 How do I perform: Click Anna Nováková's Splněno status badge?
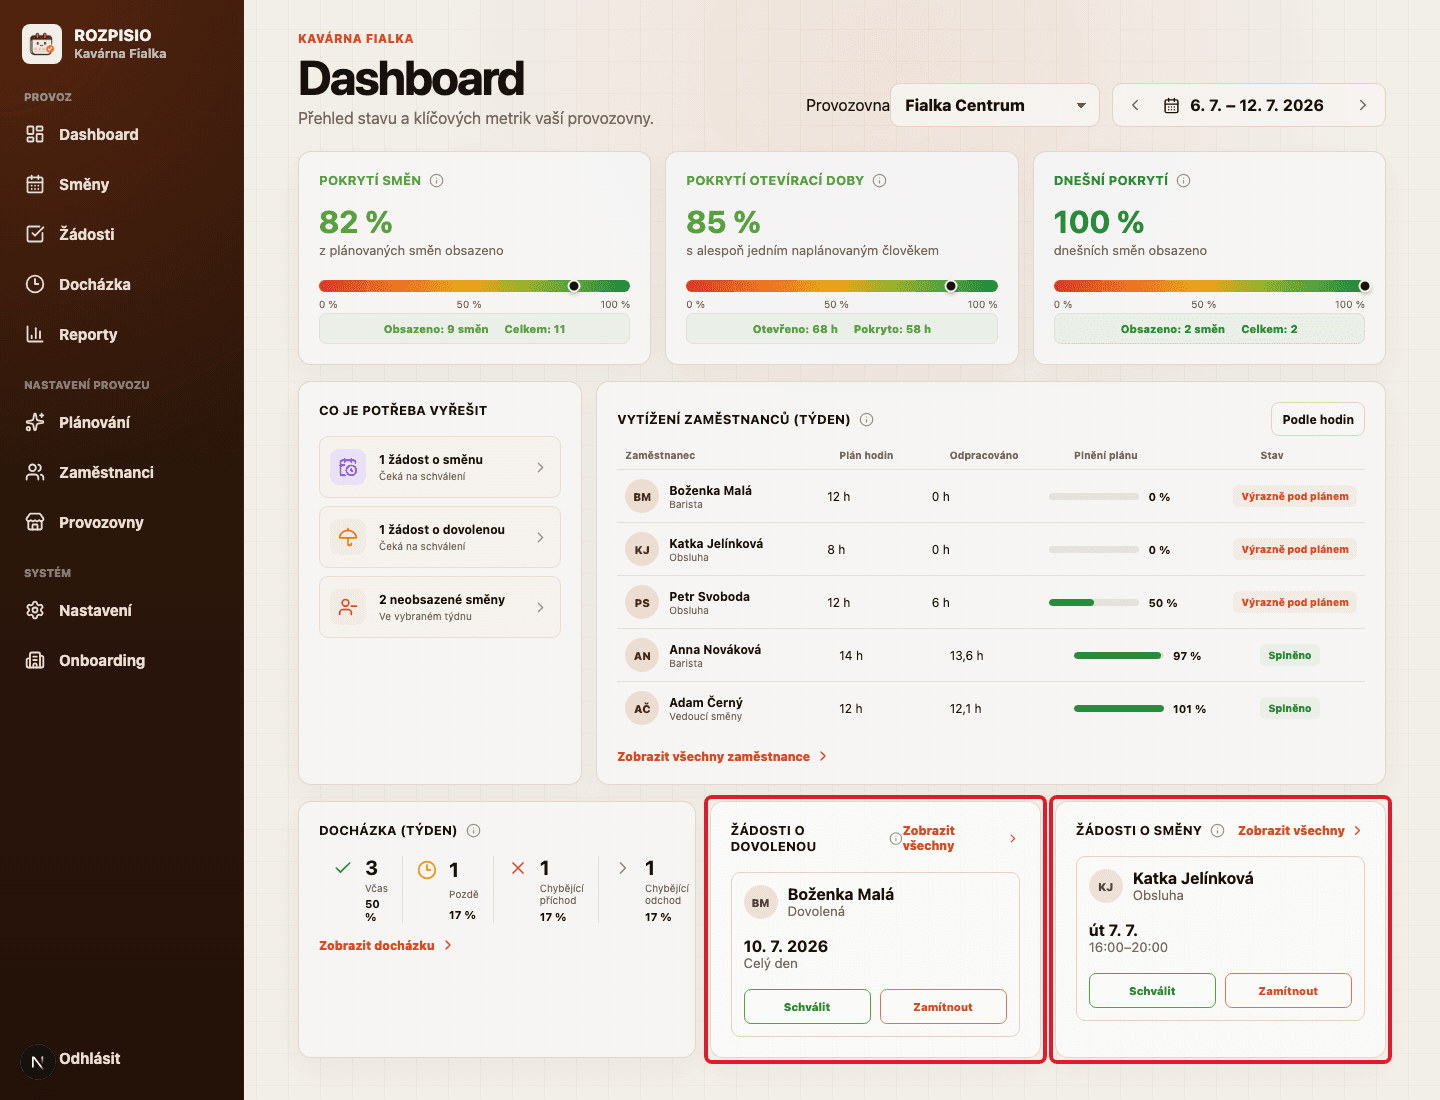pyautogui.click(x=1289, y=656)
